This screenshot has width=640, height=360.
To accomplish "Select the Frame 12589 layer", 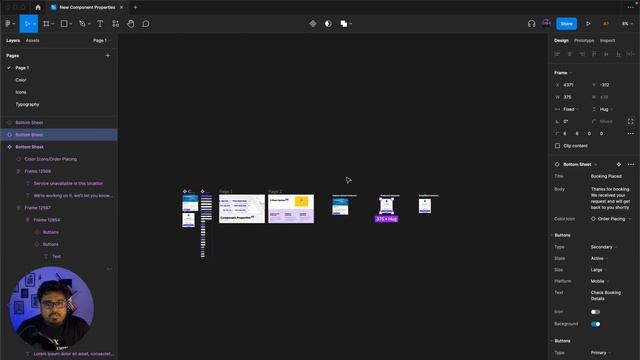I will (38, 171).
